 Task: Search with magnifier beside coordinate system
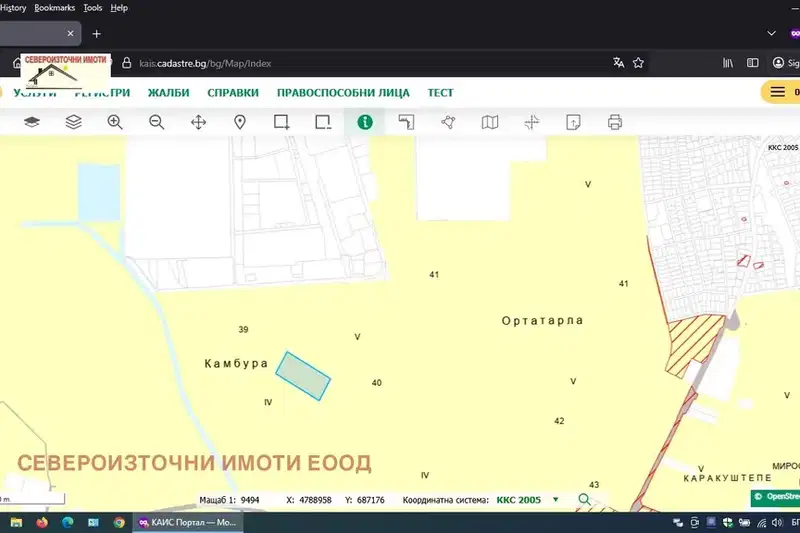click(584, 499)
